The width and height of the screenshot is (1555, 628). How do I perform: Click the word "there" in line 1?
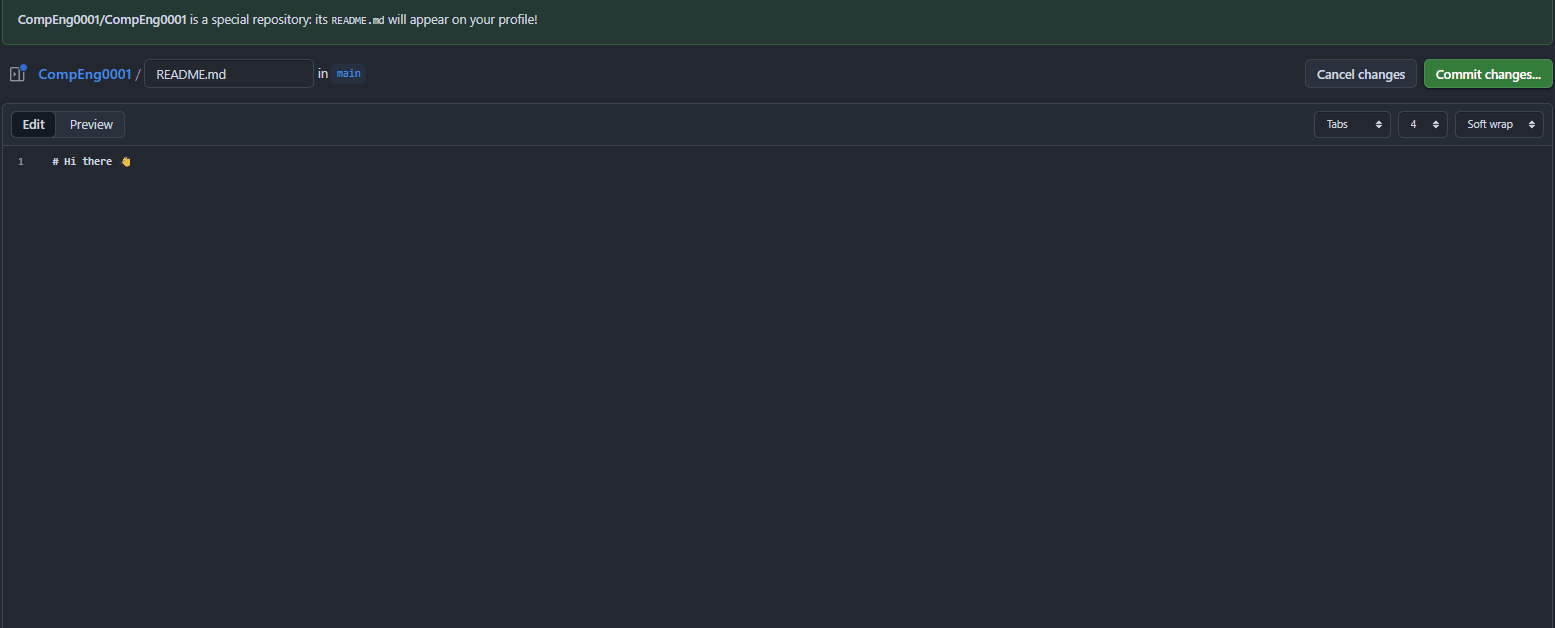[97, 162]
